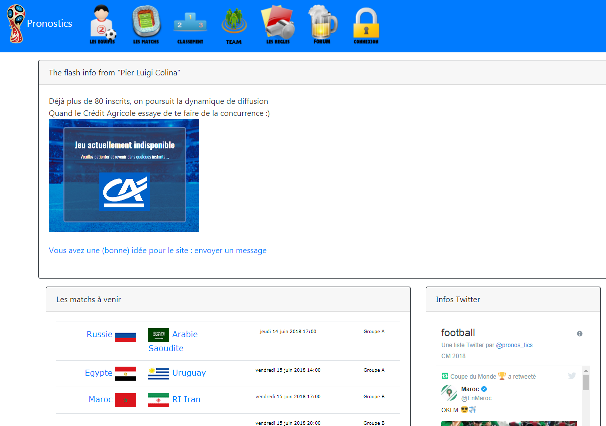This screenshot has height=426, width=606.
Task: Click the flash info 'Pier Luigi Colina' header
Action: click(x=322, y=73)
